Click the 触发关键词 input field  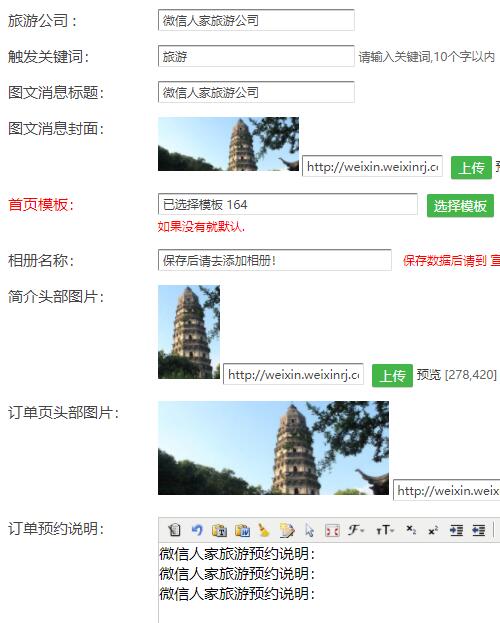click(x=256, y=56)
